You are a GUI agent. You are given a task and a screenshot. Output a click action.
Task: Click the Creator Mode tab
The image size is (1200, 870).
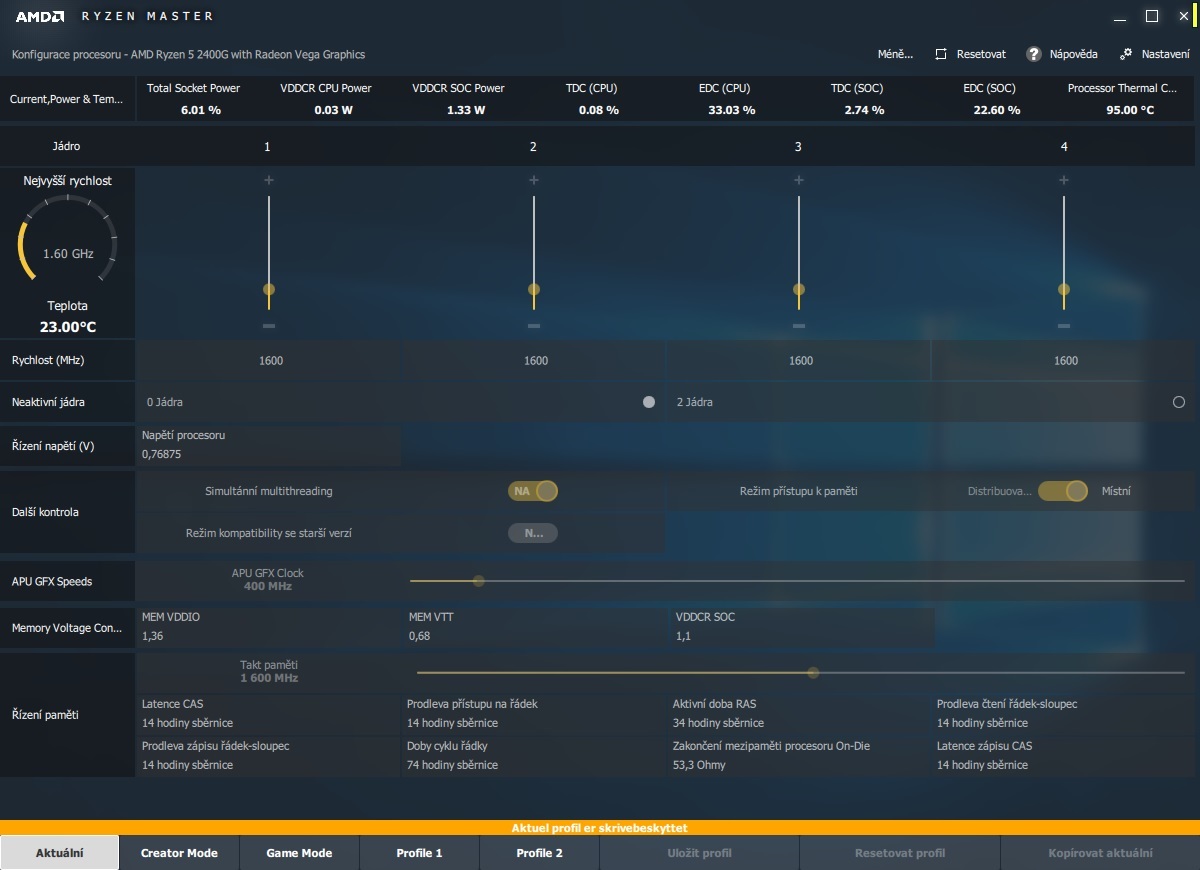[x=179, y=852]
